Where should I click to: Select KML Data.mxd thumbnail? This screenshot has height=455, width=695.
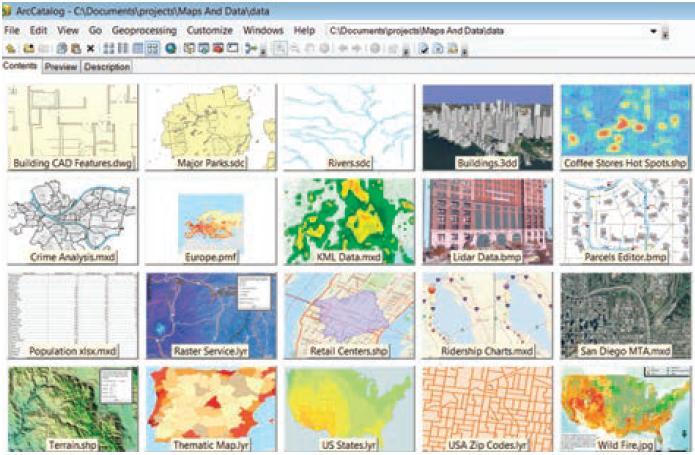349,222
